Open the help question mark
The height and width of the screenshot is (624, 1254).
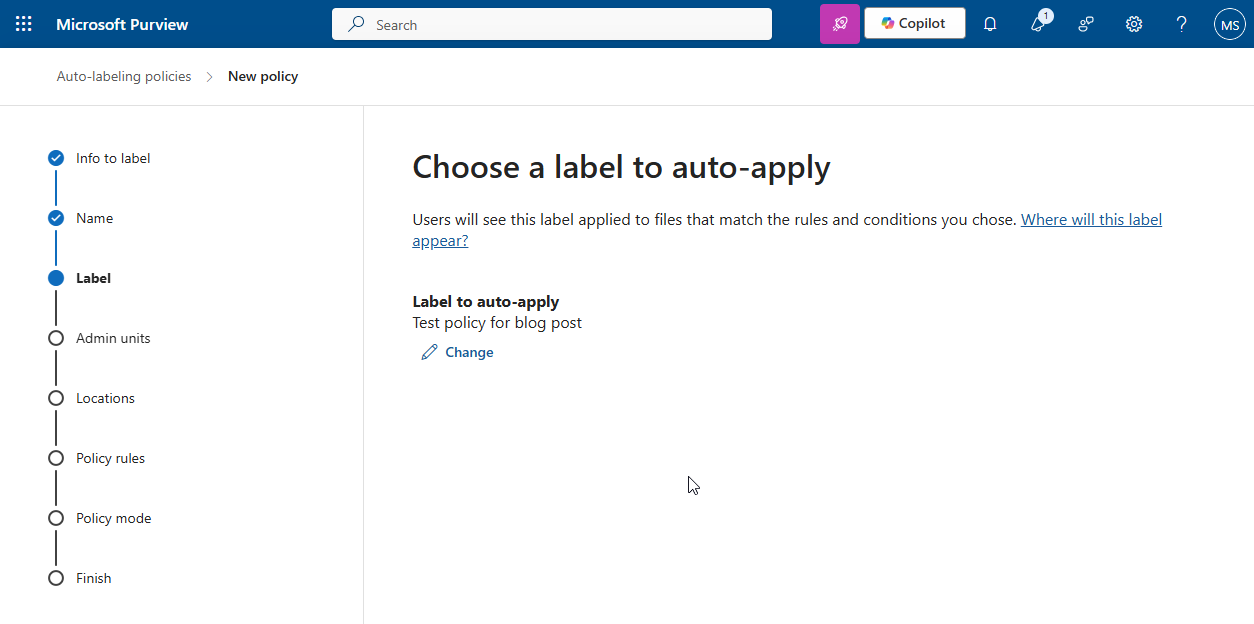point(1181,23)
